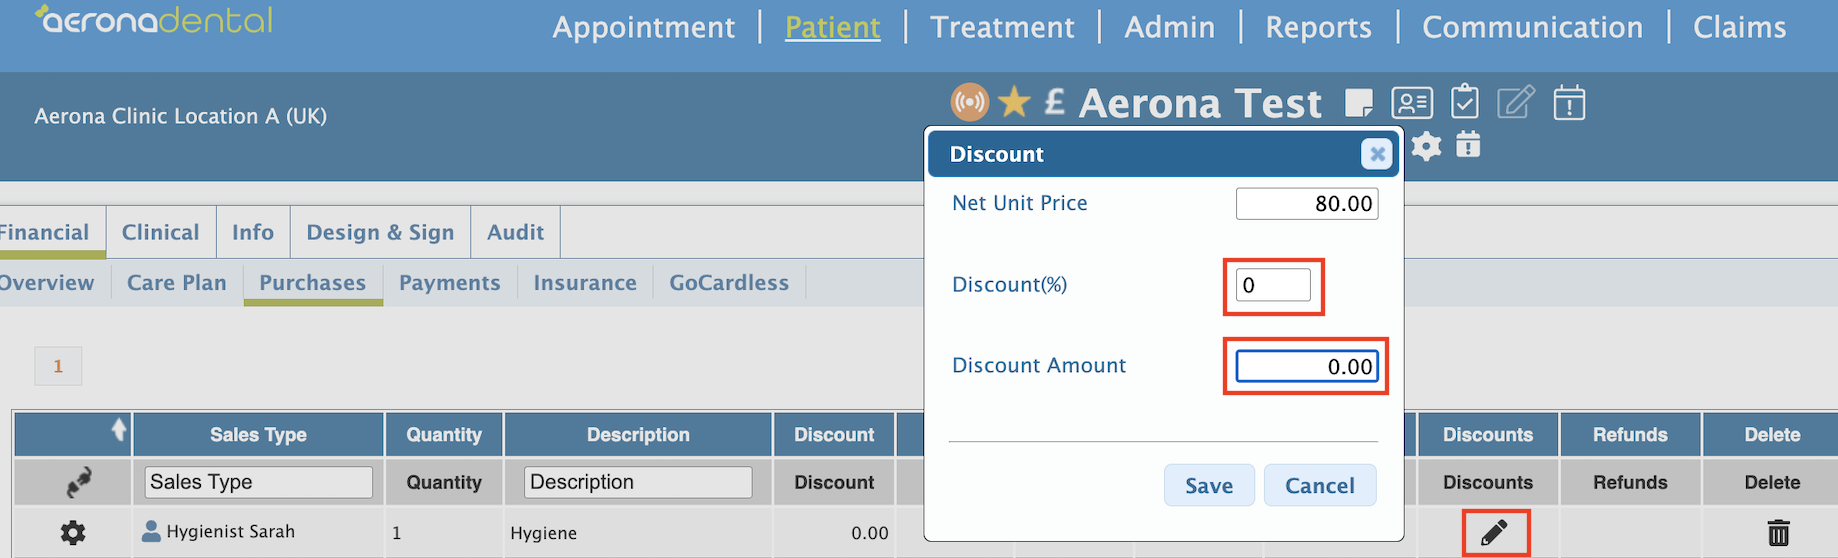Screen dimensions: 1838x558
Task: Click the Discount(%) input field
Action: (x=1273, y=285)
